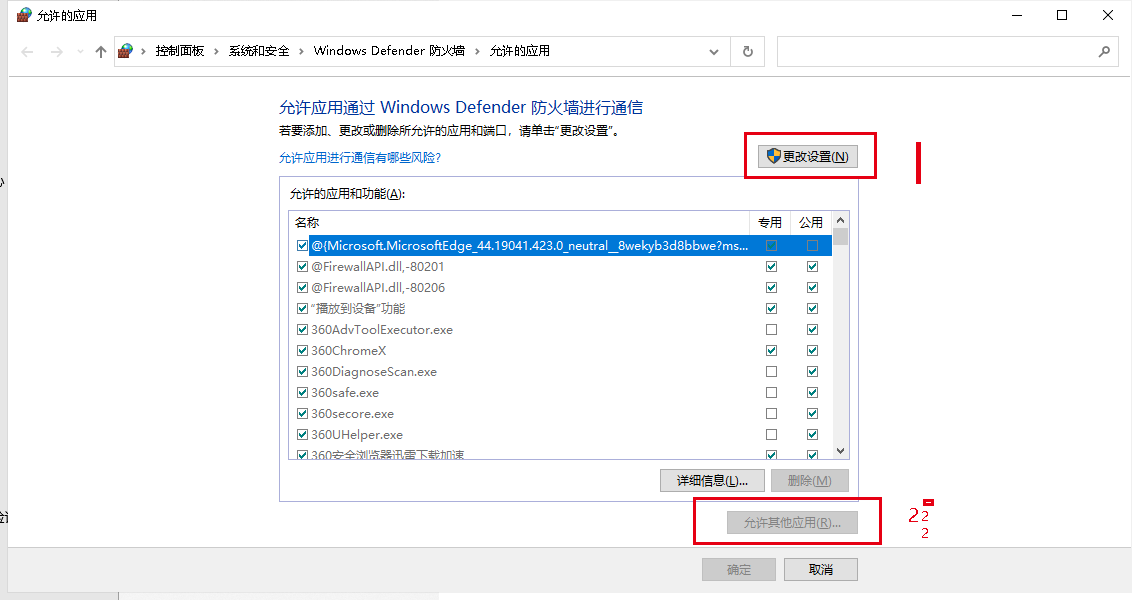This screenshot has width=1139, height=600.
Task: Select the 360secore.exe row text
Action: click(x=352, y=414)
